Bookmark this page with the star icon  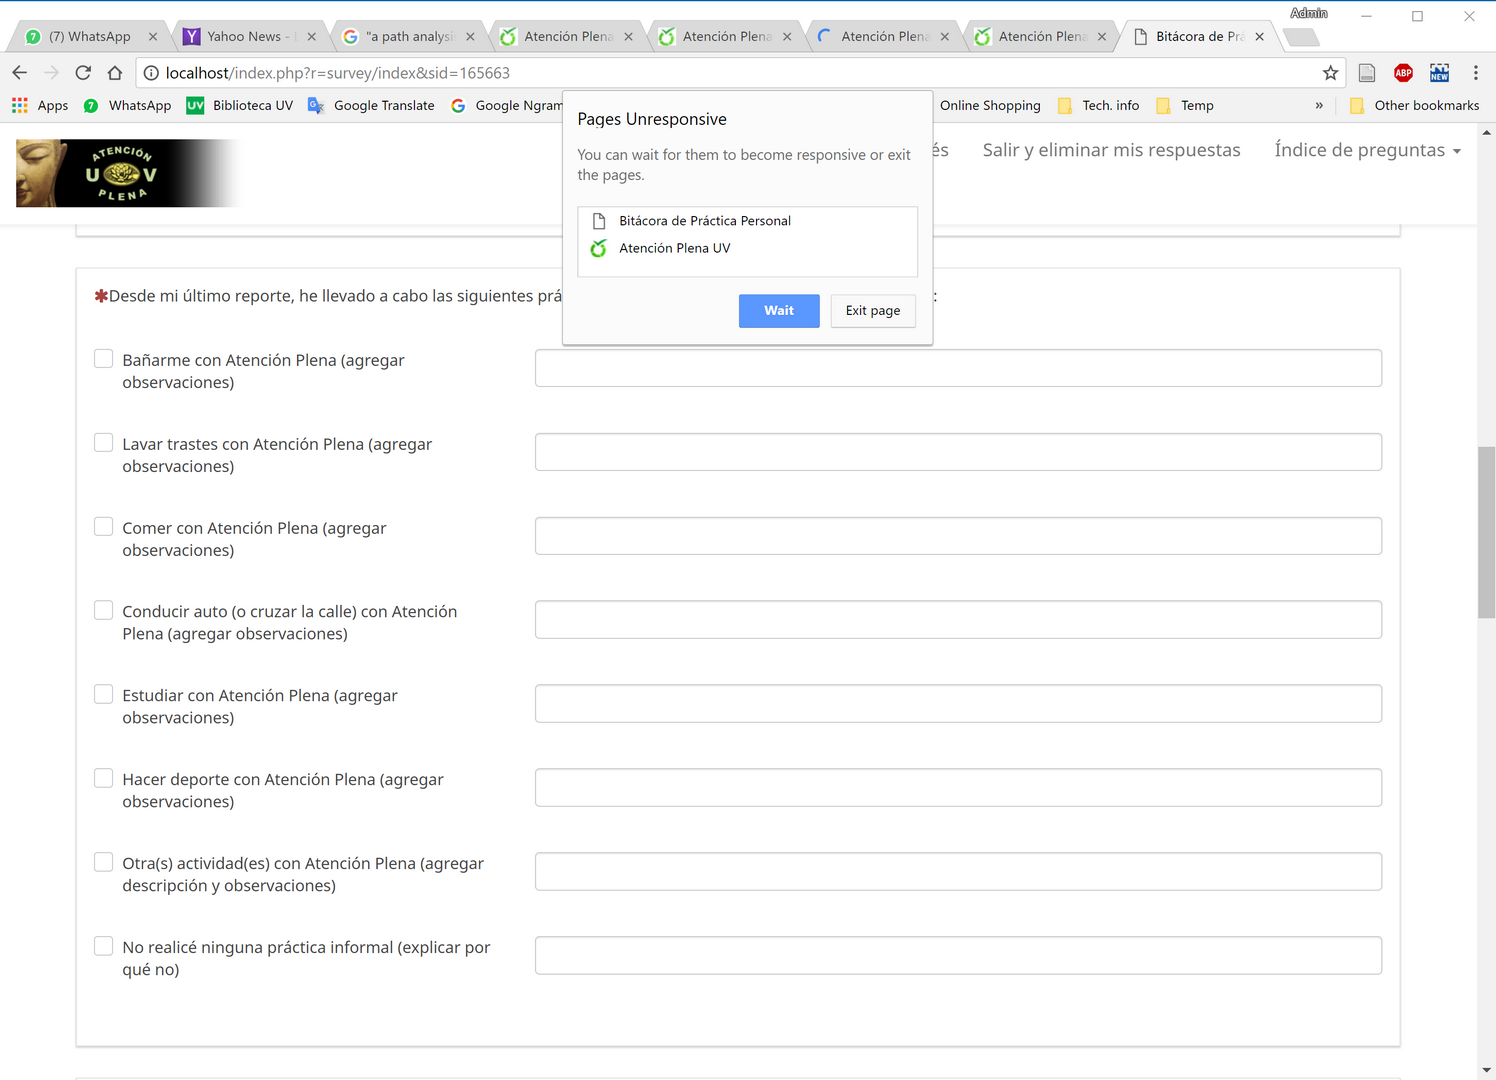1330,73
